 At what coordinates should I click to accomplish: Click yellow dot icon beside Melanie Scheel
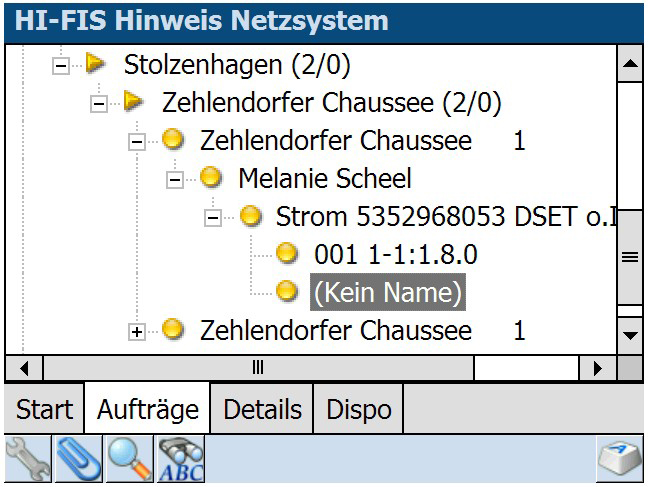click(x=210, y=178)
